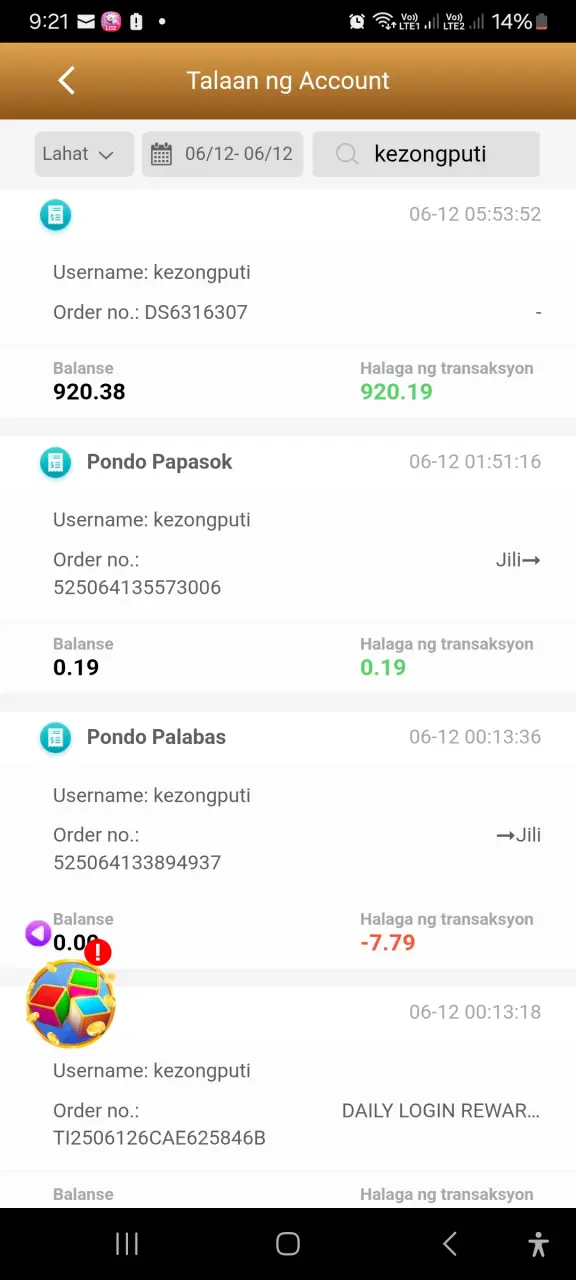
Task: Tap the Android home button
Action: [x=288, y=1243]
